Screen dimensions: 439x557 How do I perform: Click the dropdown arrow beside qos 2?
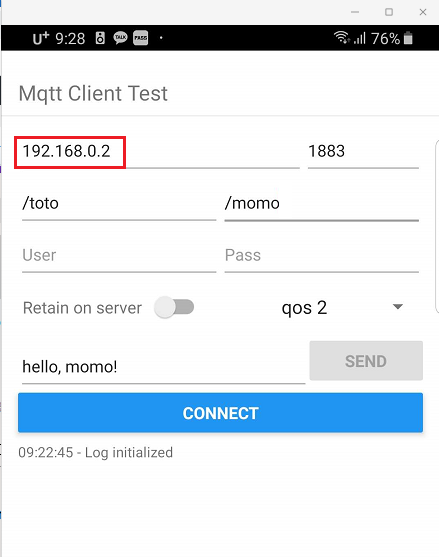tap(398, 307)
